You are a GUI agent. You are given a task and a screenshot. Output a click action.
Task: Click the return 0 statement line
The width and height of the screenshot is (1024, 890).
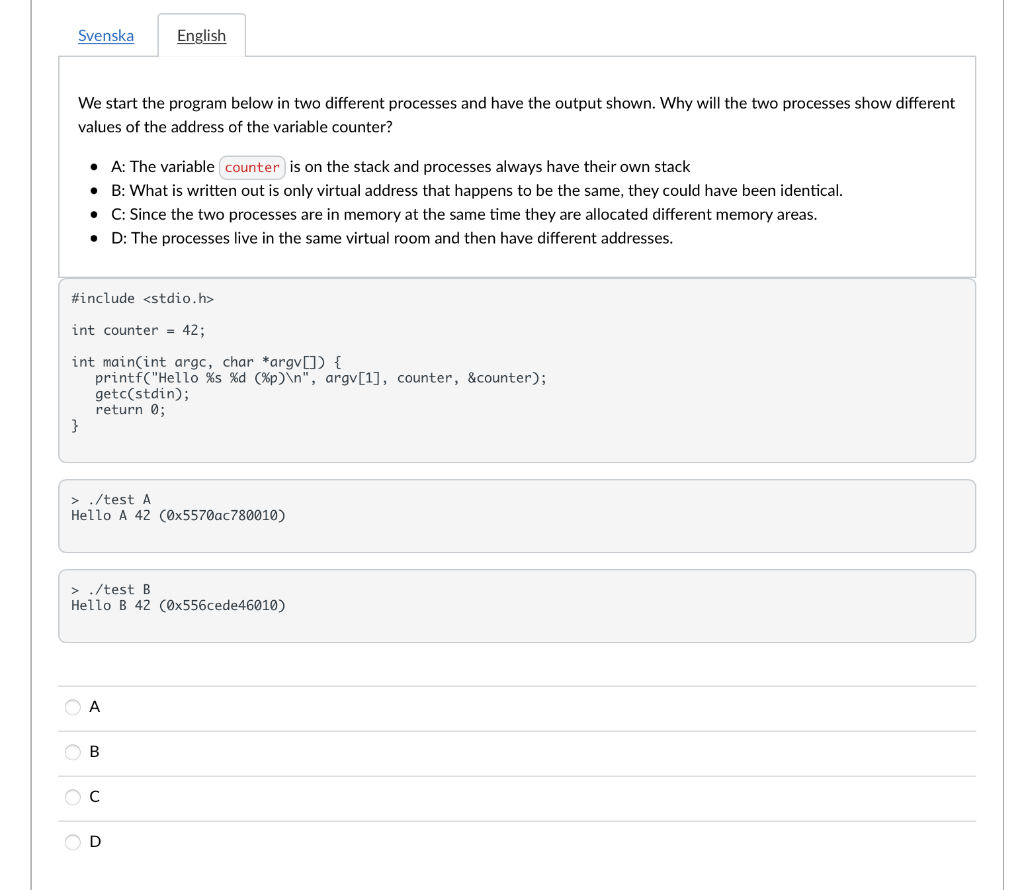[x=130, y=410]
